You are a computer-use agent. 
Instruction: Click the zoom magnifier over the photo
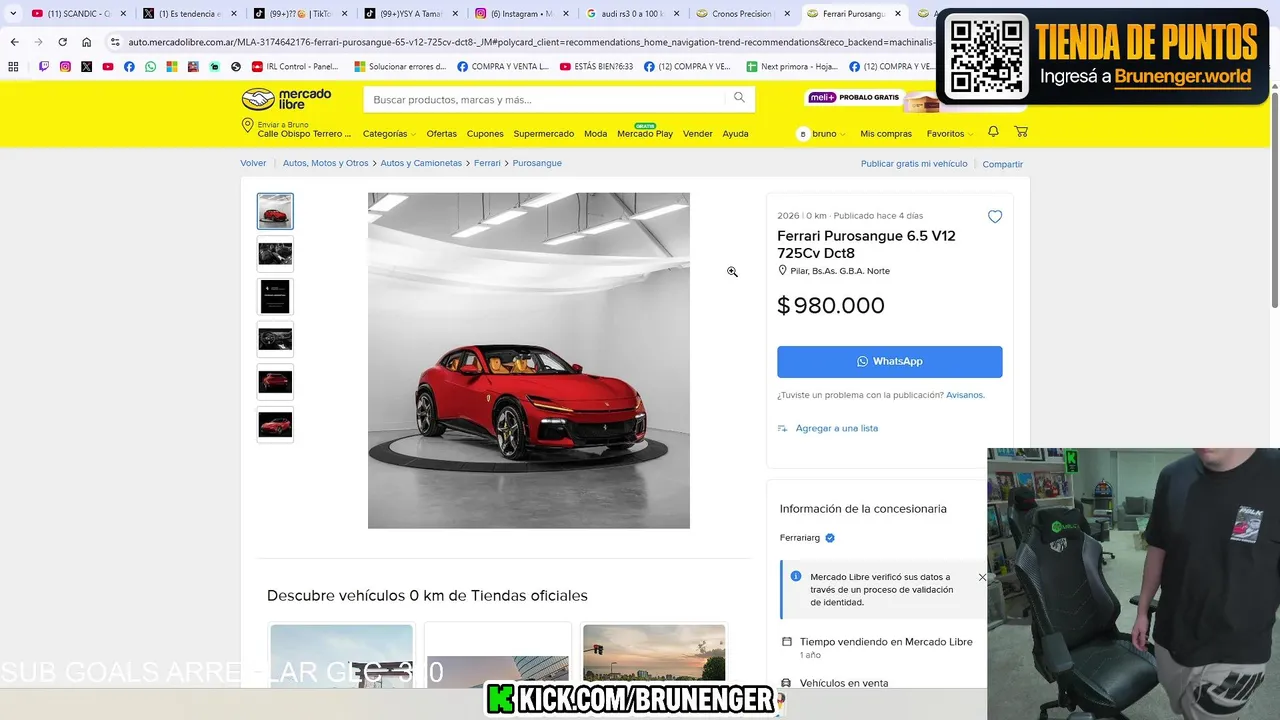click(732, 272)
